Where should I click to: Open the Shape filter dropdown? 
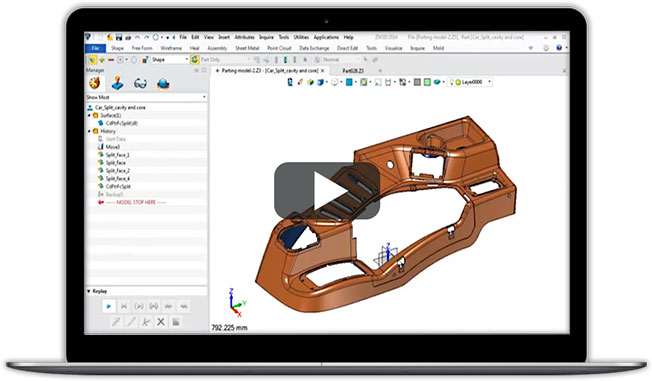(x=170, y=59)
